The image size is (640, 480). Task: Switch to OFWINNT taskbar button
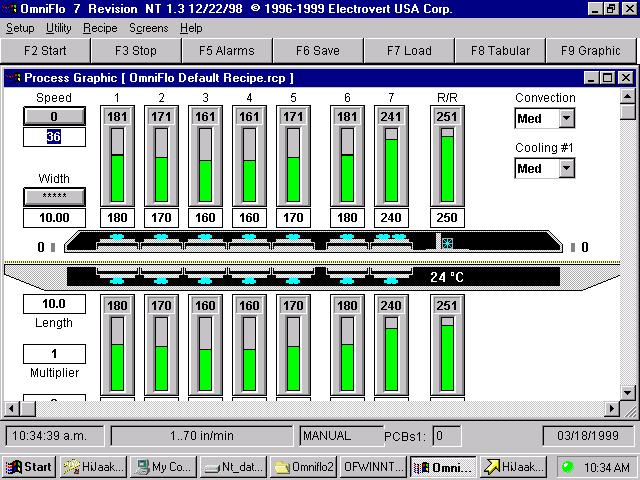pos(374,467)
